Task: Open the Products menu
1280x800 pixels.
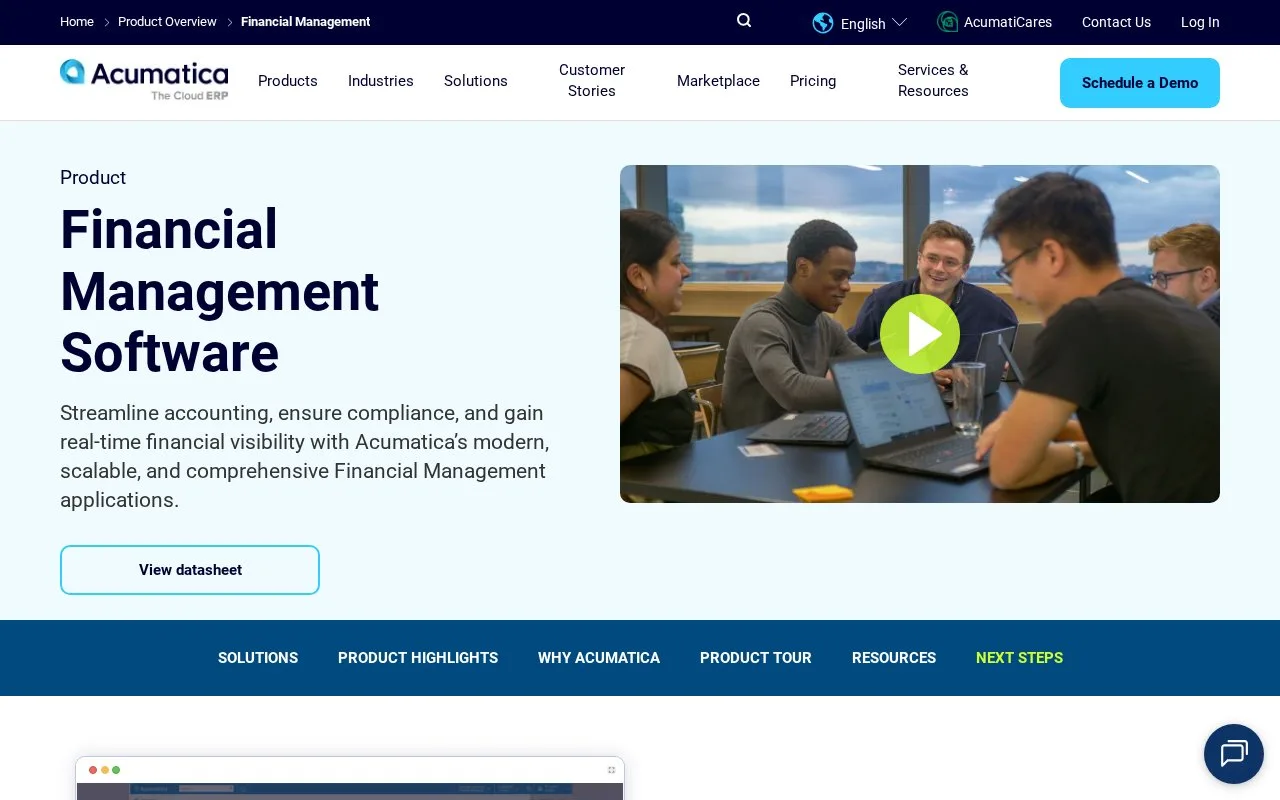Action: (288, 81)
